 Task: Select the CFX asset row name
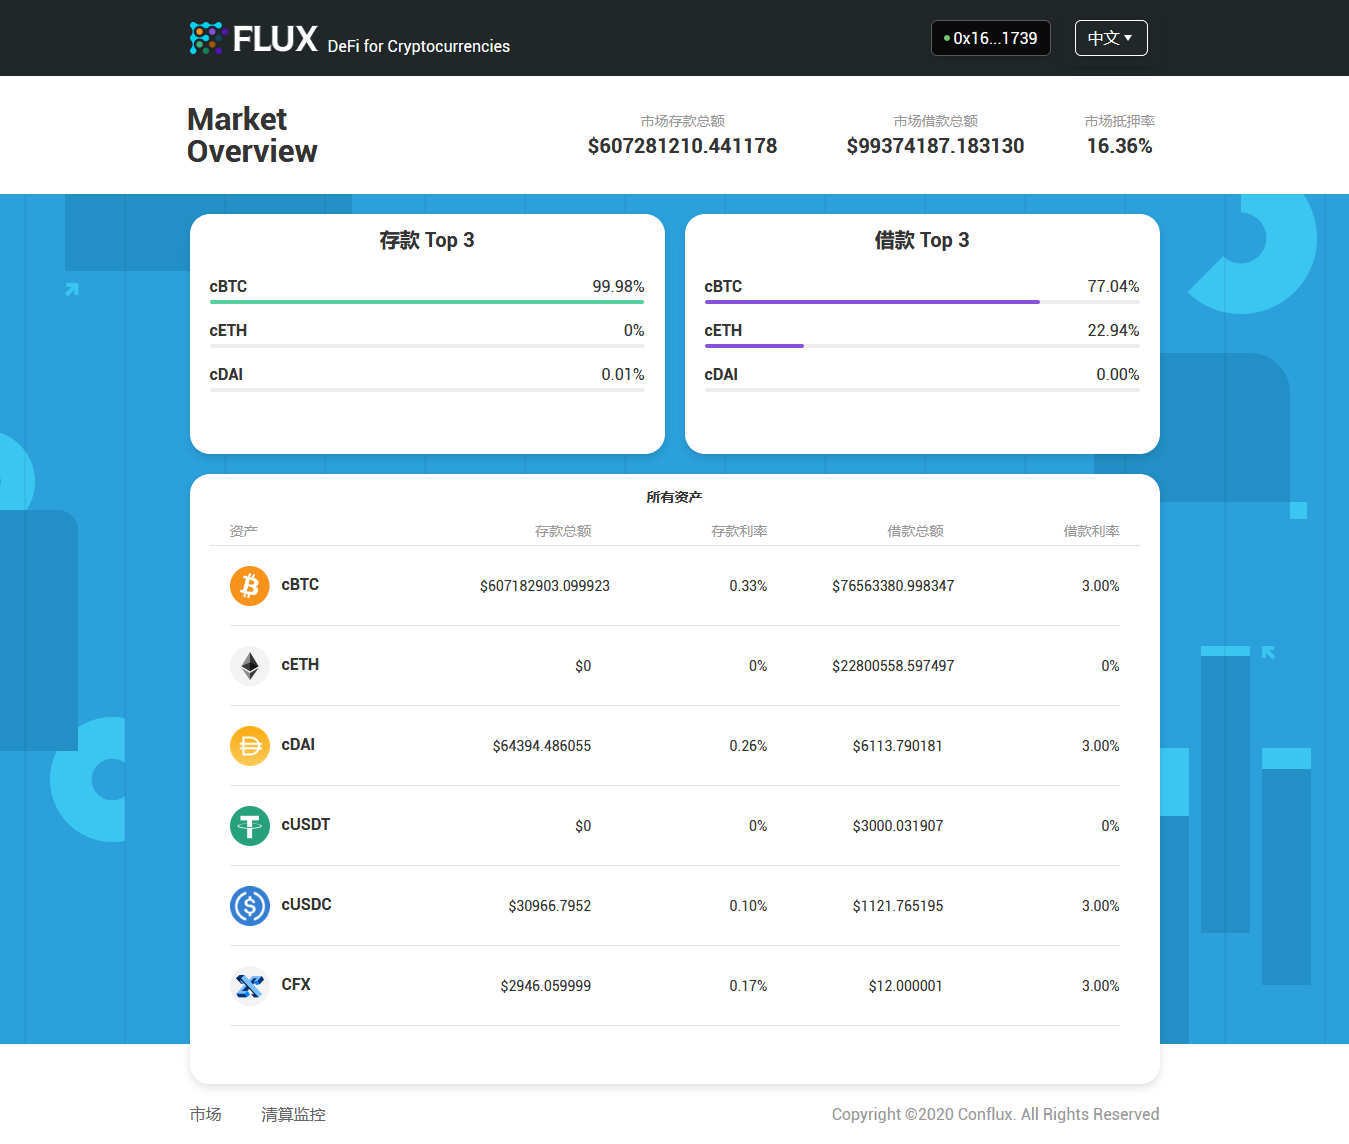pos(296,985)
